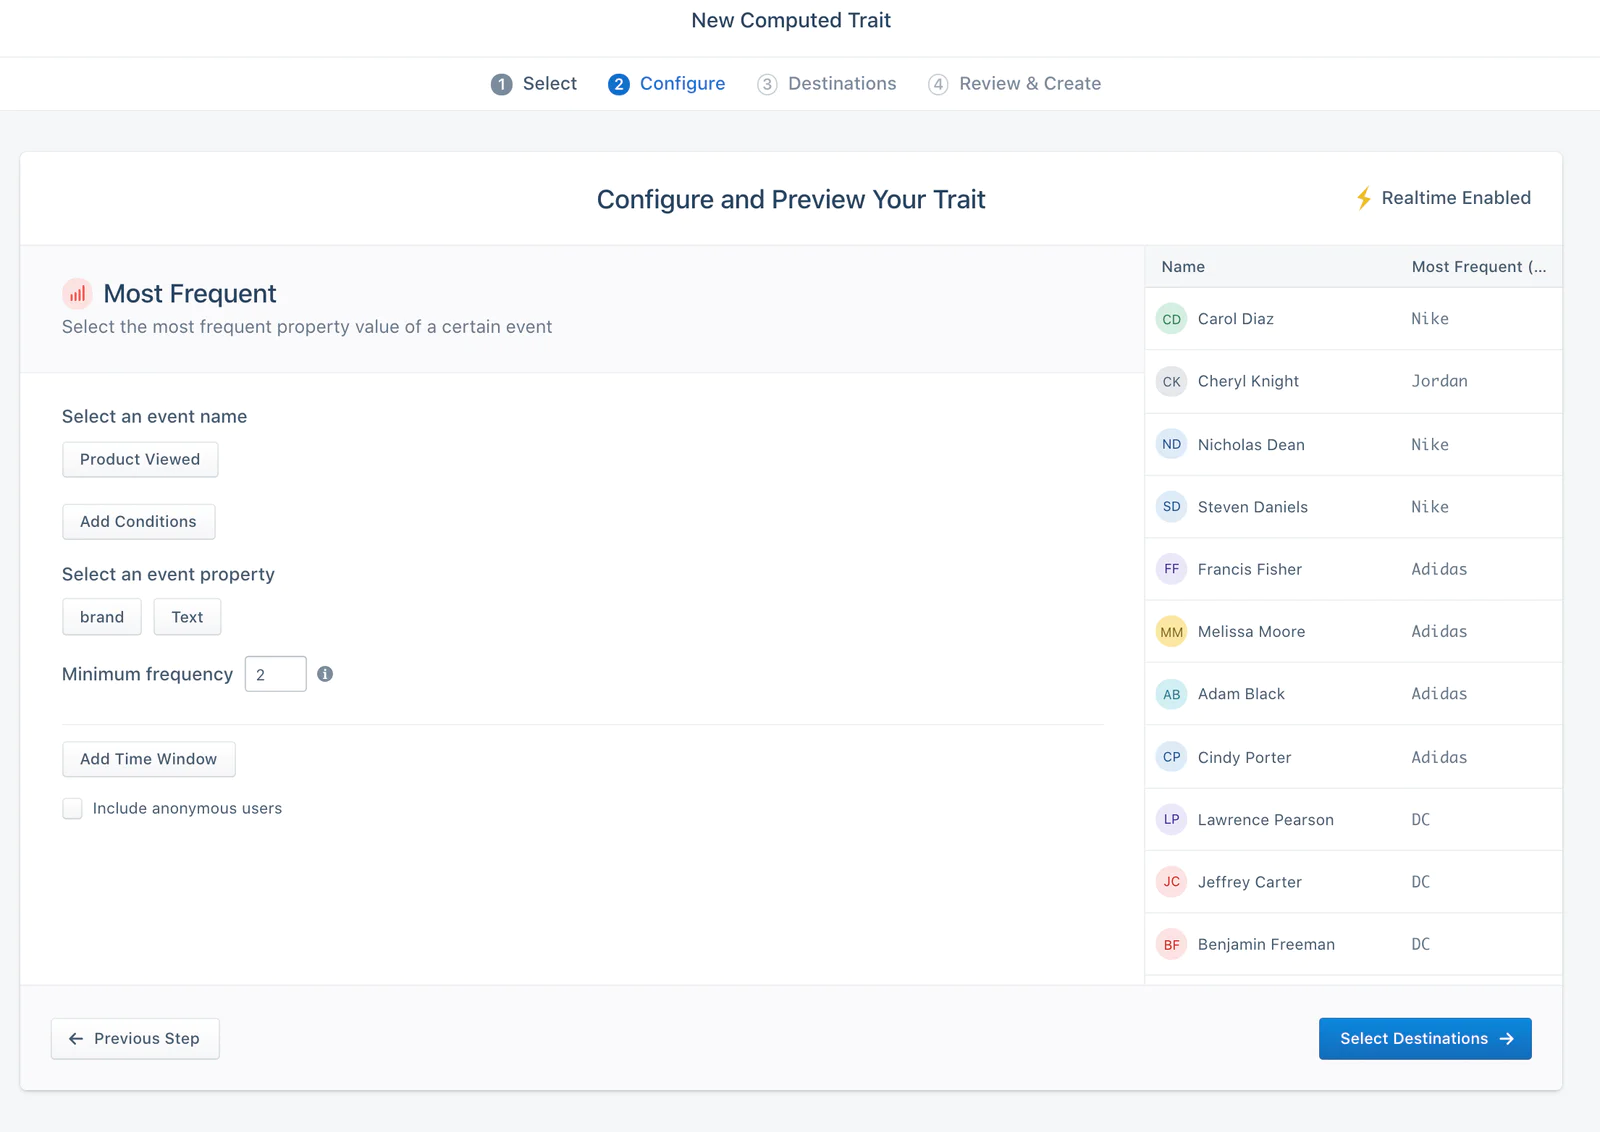Viewport: 1600px width, 1132px height.
Task: Click the forward arrow in Select Destinations
Action: coord(1507,1038)
